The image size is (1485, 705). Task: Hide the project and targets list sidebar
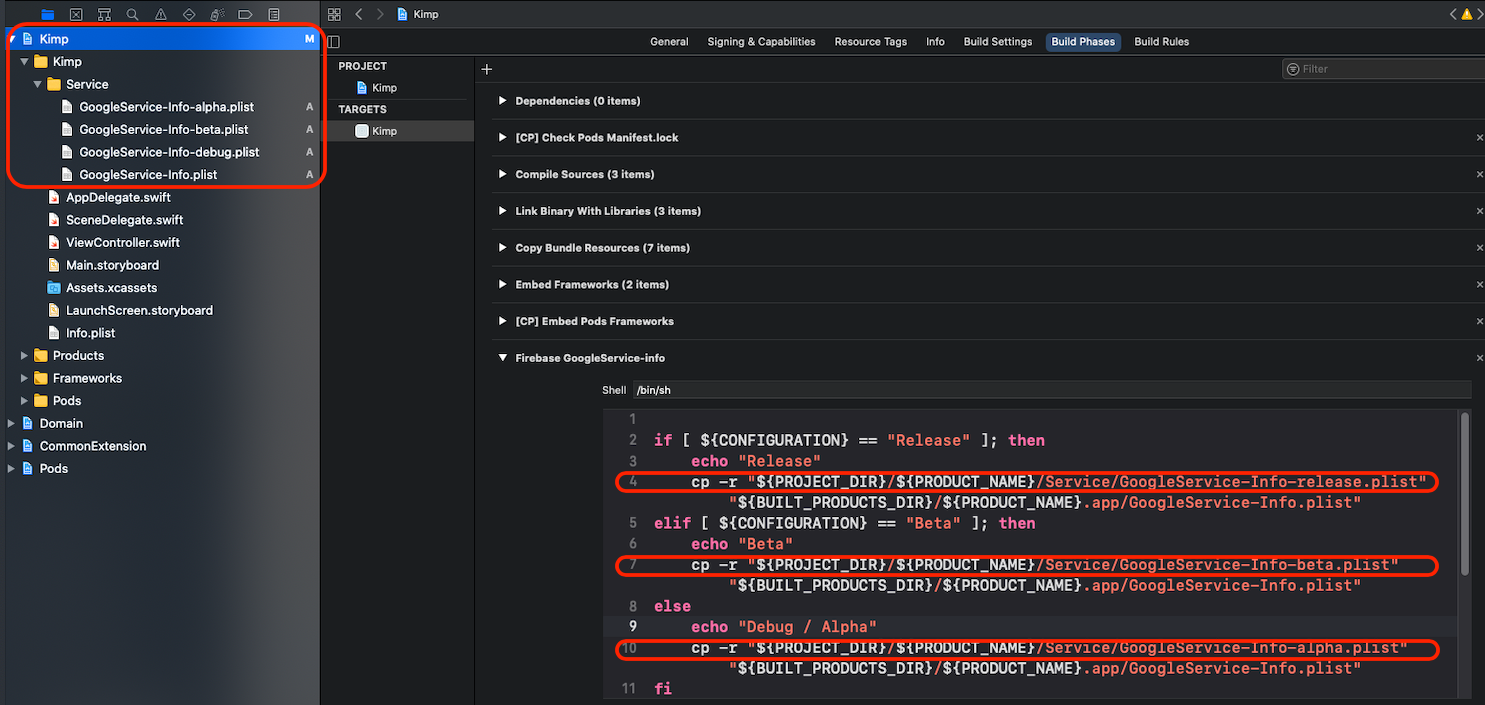pos(334,42)
